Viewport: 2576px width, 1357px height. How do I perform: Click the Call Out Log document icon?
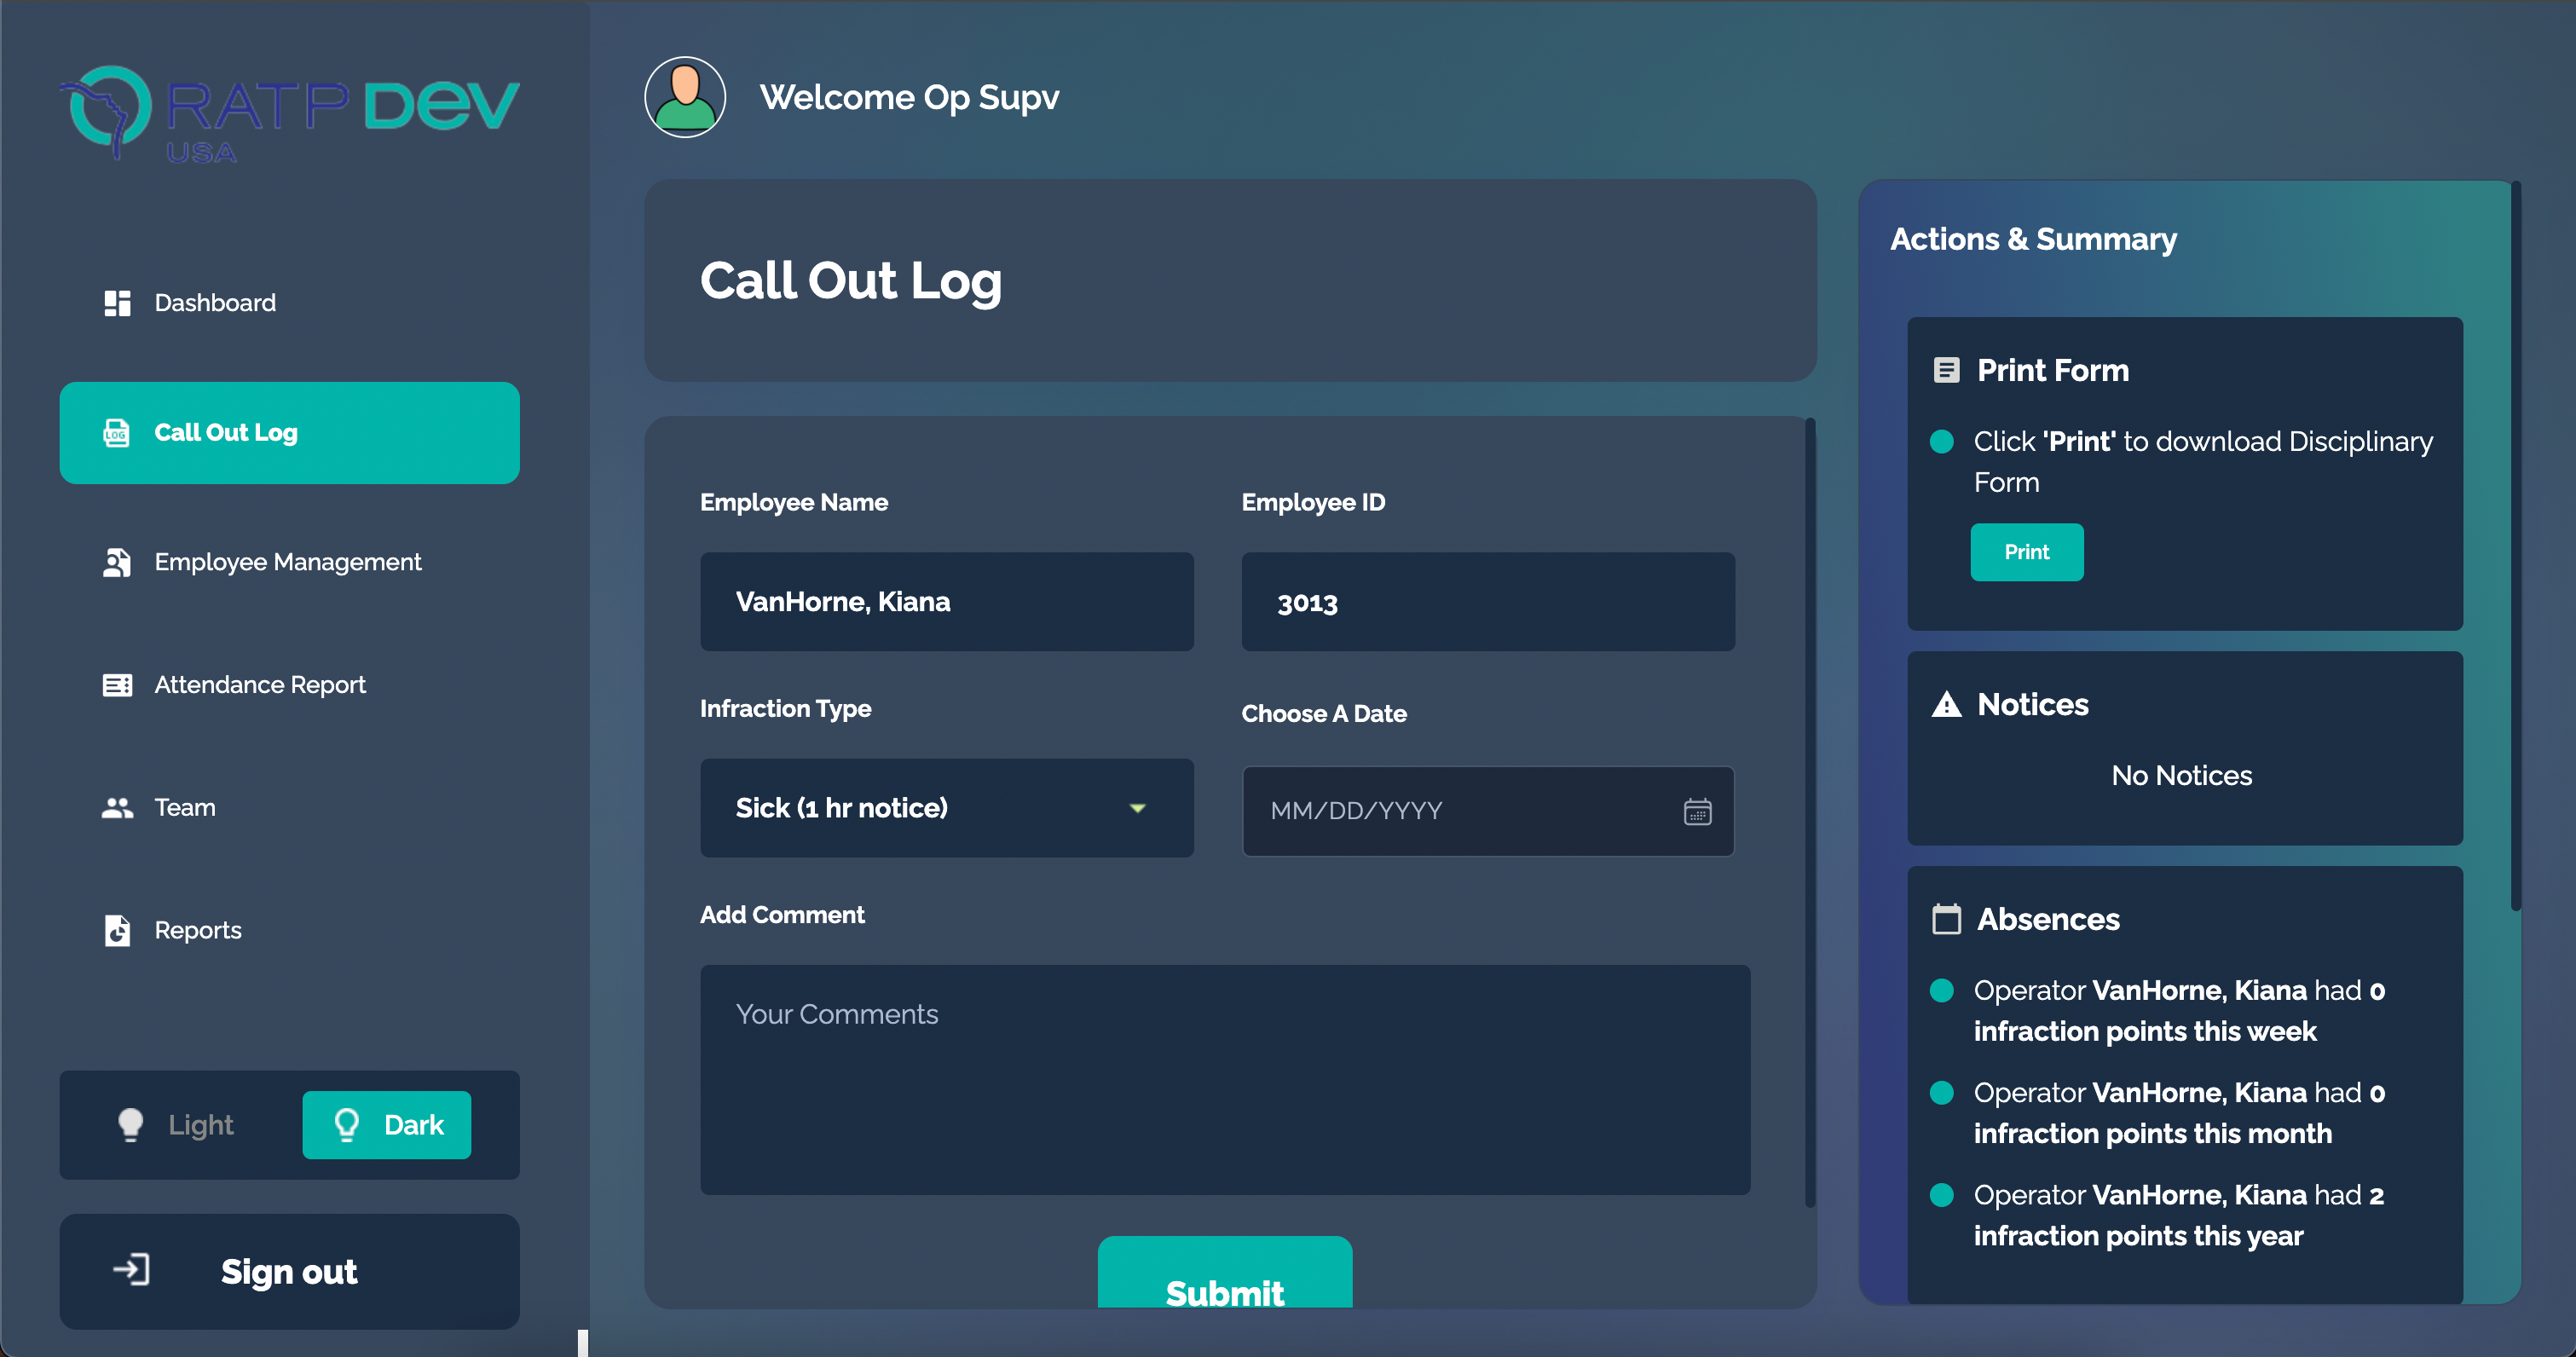pyautogui.click(x=117, y=433)
